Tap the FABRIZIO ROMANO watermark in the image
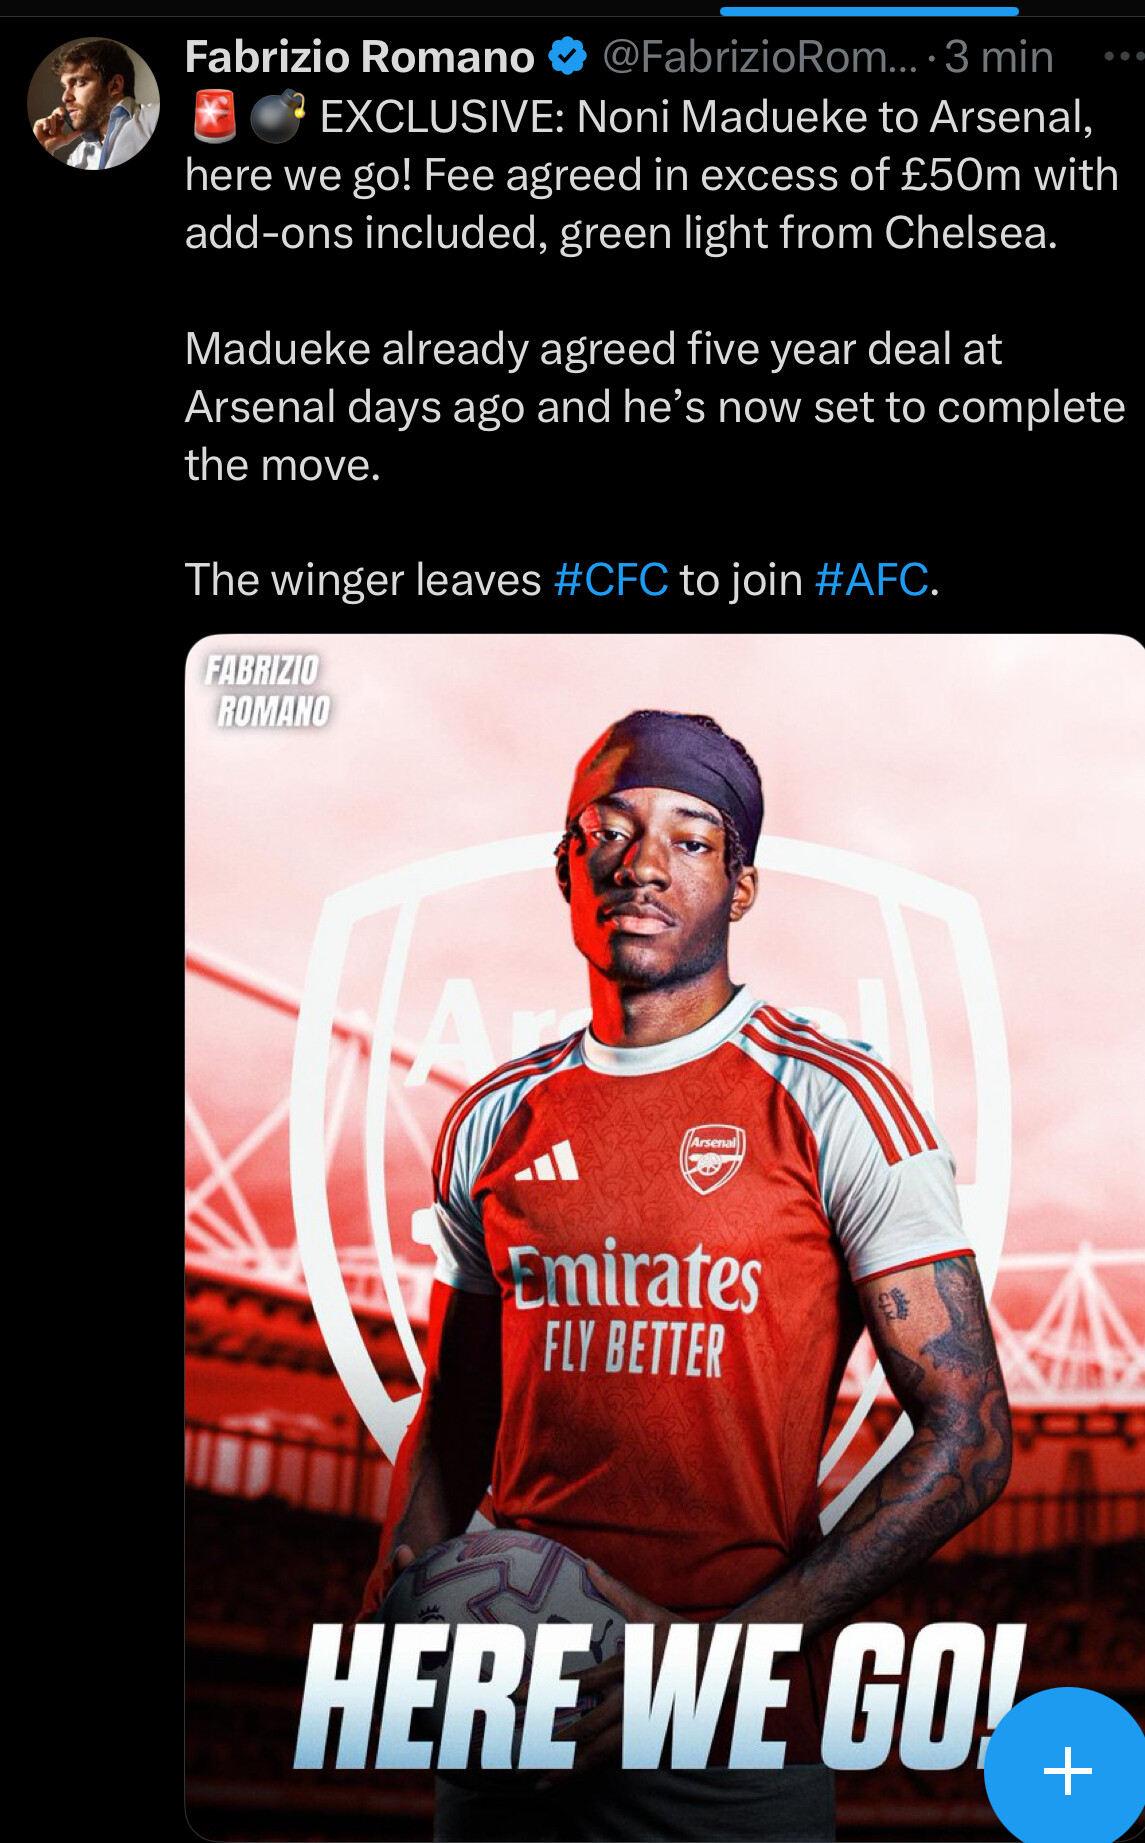 267,691
